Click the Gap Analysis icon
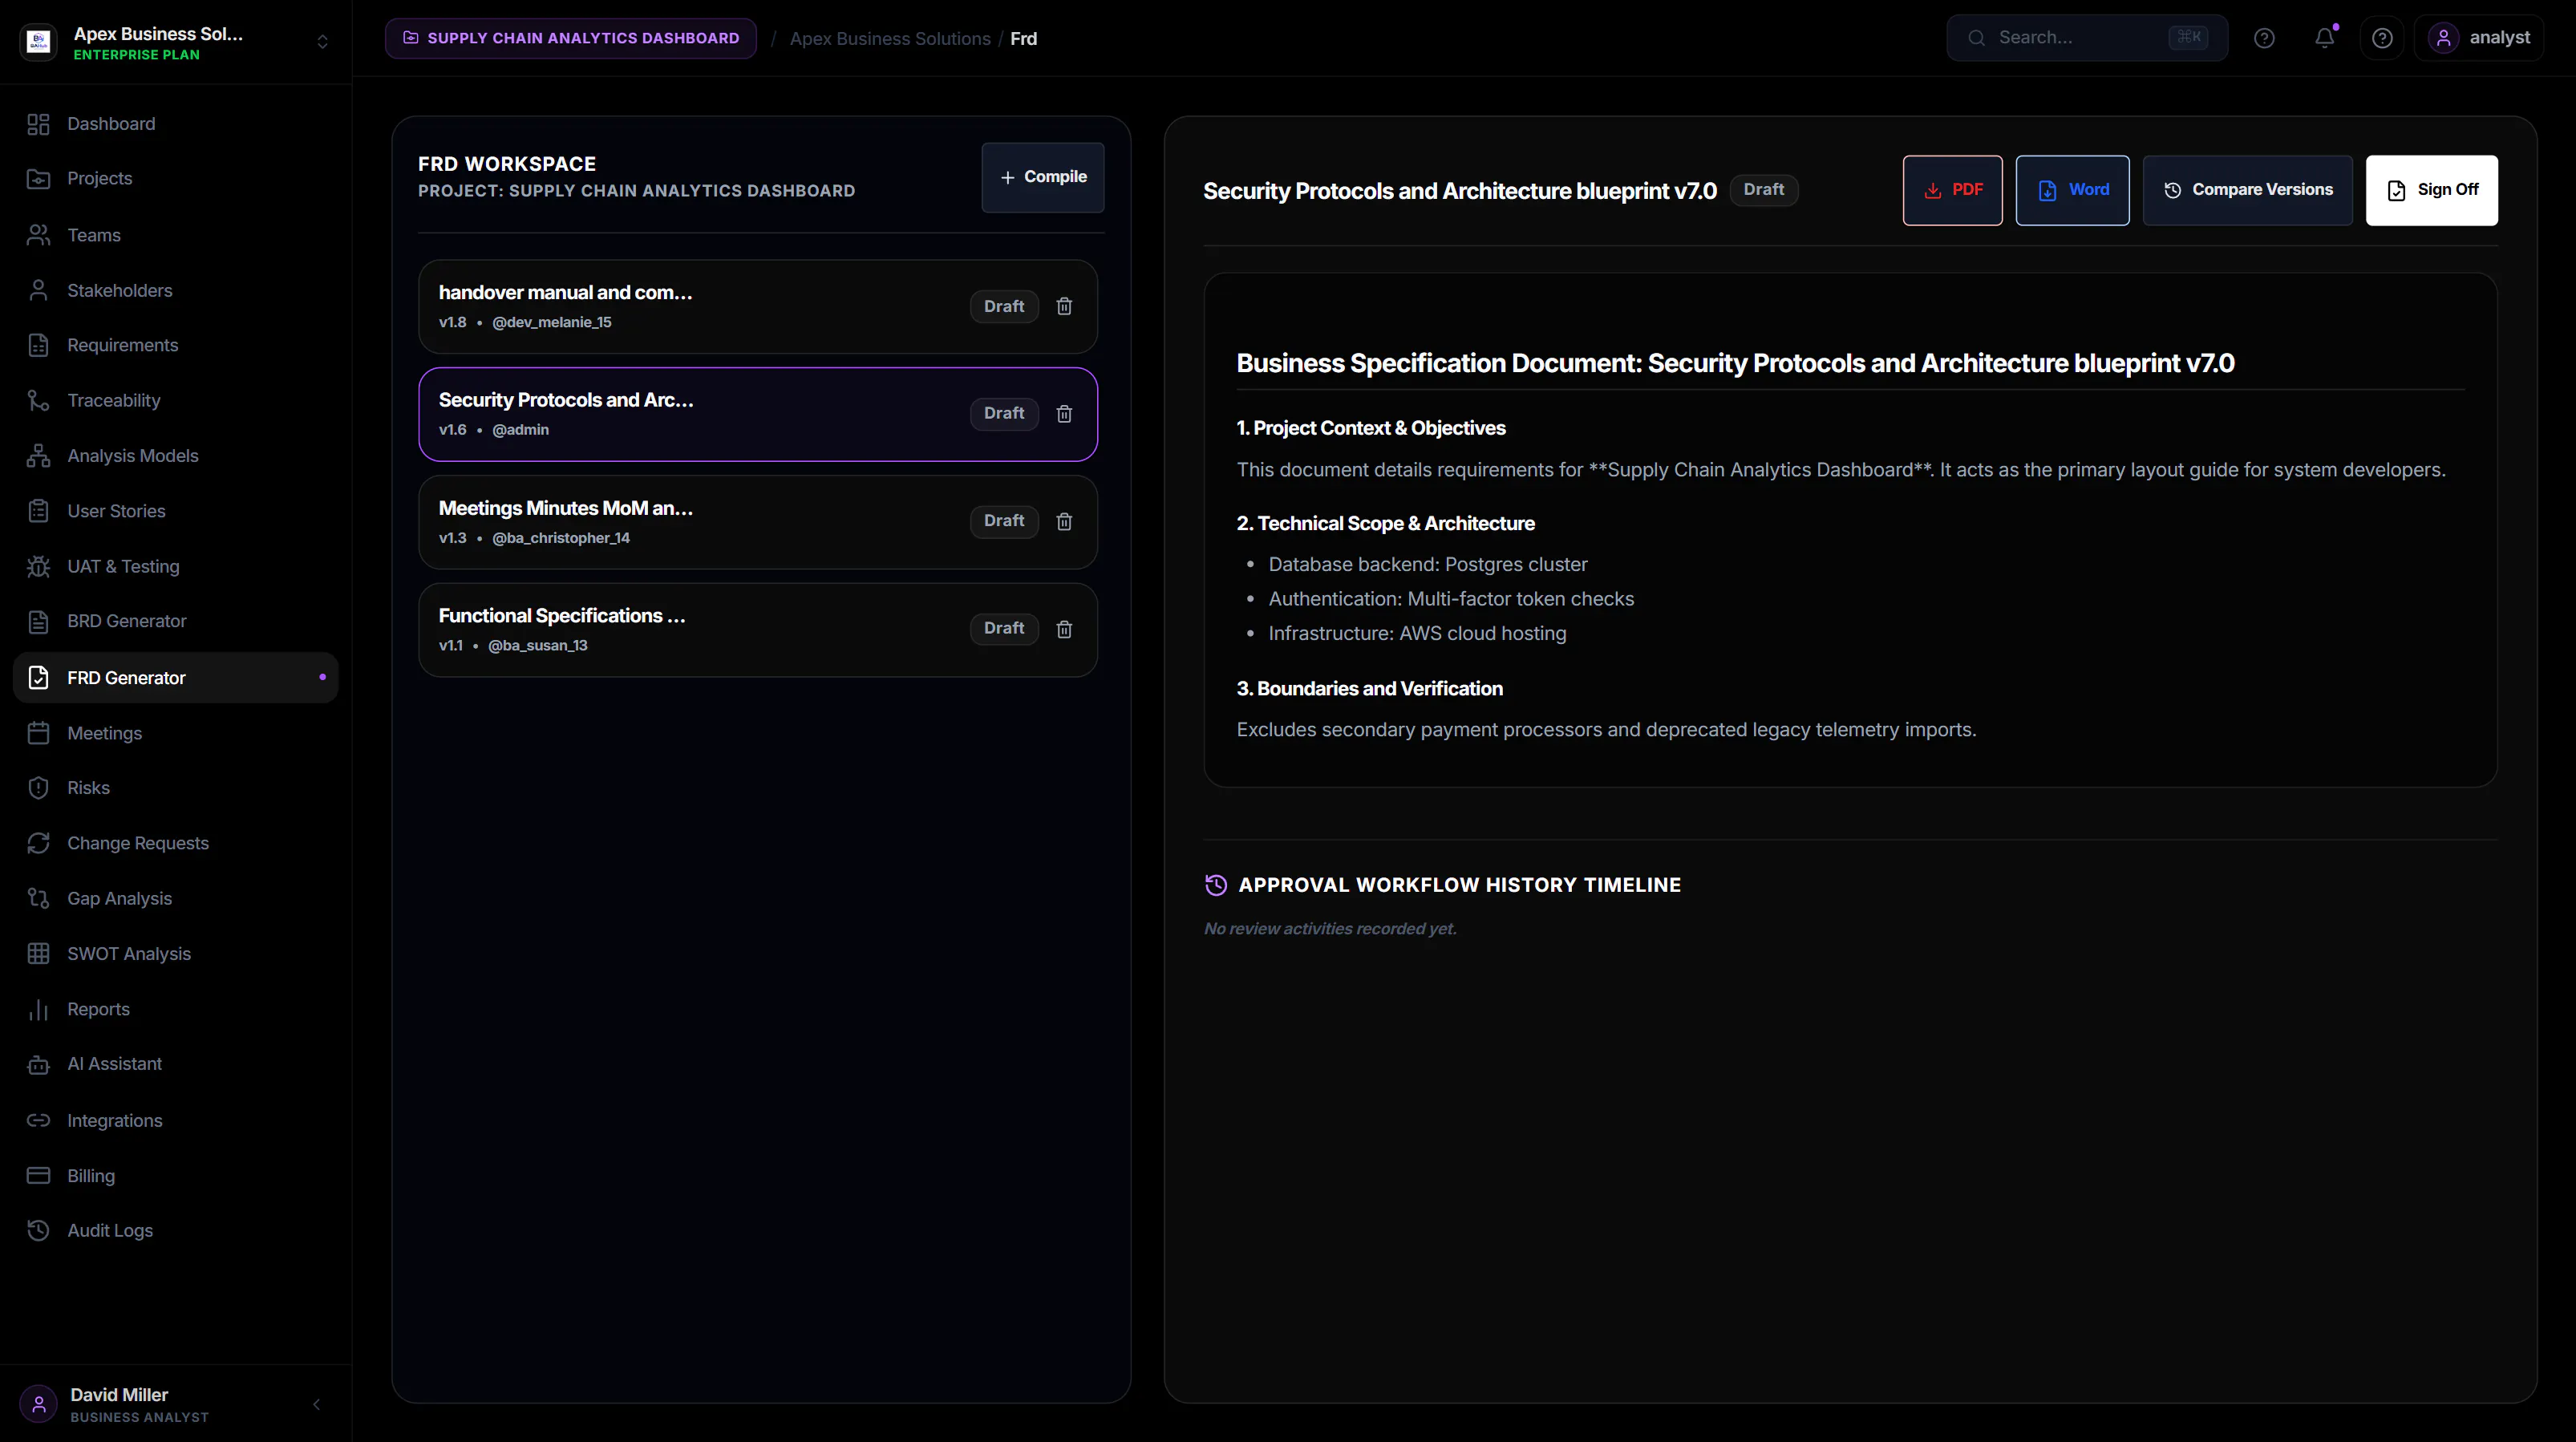The image size is (2576, 1442). coord(38,899)
